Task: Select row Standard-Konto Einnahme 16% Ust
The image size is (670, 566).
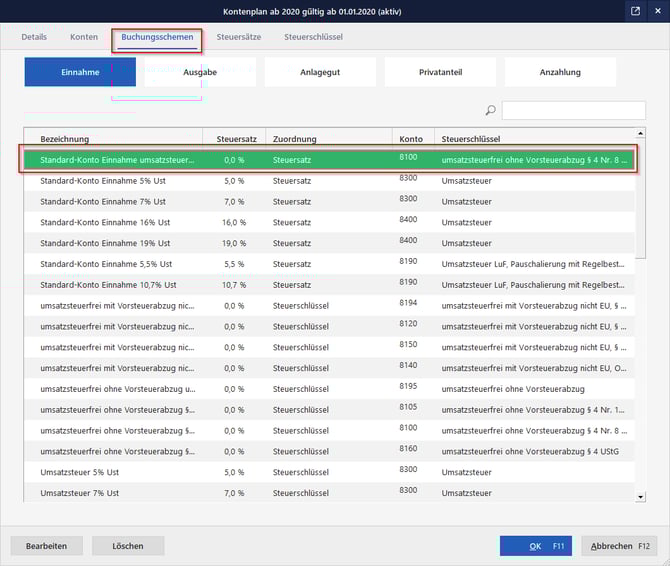Action: (x=329, y=222)
